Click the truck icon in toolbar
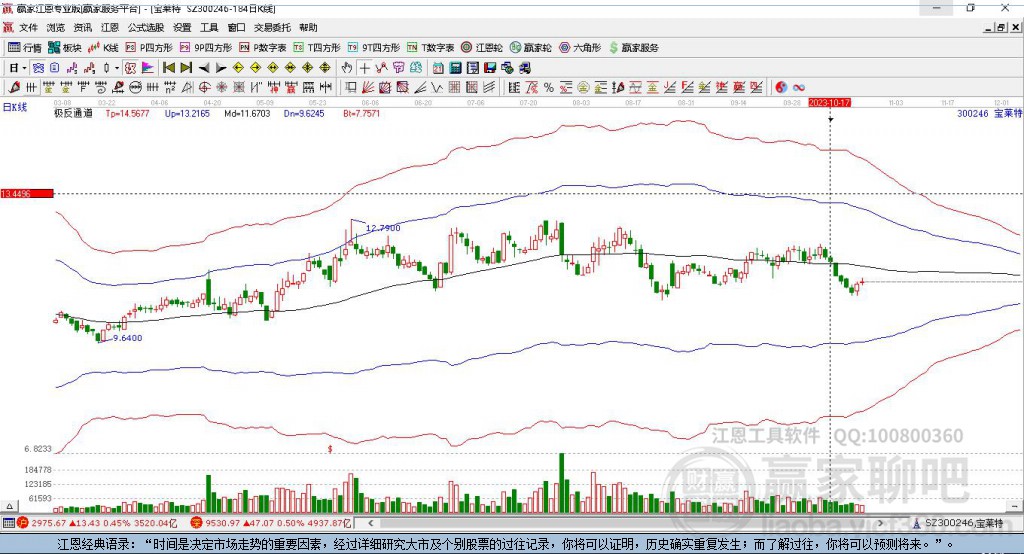The width and height of the screenshot is (1024, 554). (x=524, y=68)
